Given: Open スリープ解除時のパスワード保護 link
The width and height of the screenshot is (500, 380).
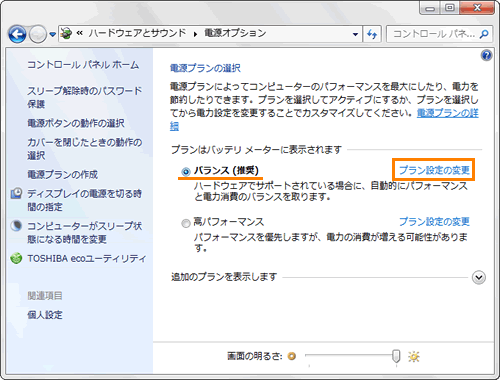Looking at the screenshot, I should pyautogui.click(x=84, y=97).
